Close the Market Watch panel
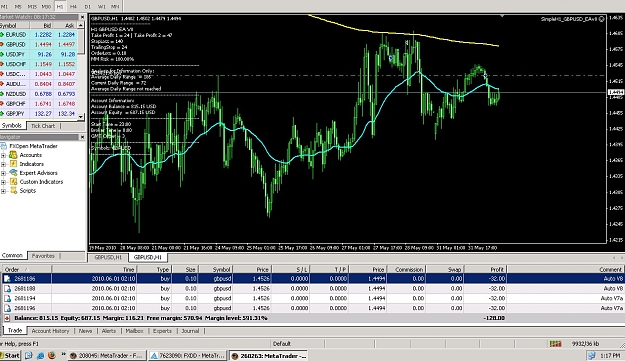The width and height of the screenshot is (625, 361). tap(82, 17)
